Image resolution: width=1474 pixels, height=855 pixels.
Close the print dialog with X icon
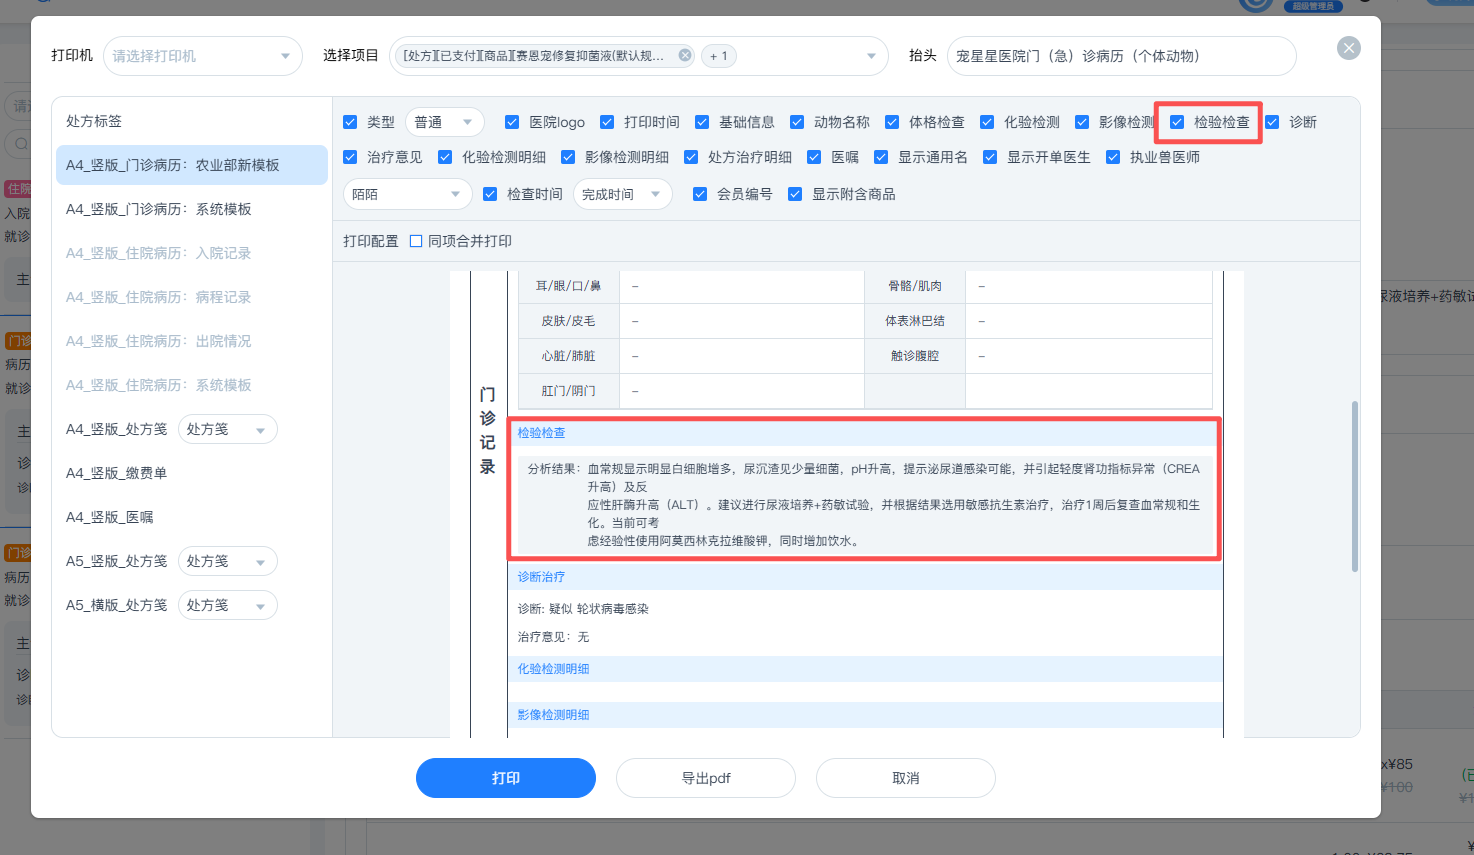[x=1349, y=48]
